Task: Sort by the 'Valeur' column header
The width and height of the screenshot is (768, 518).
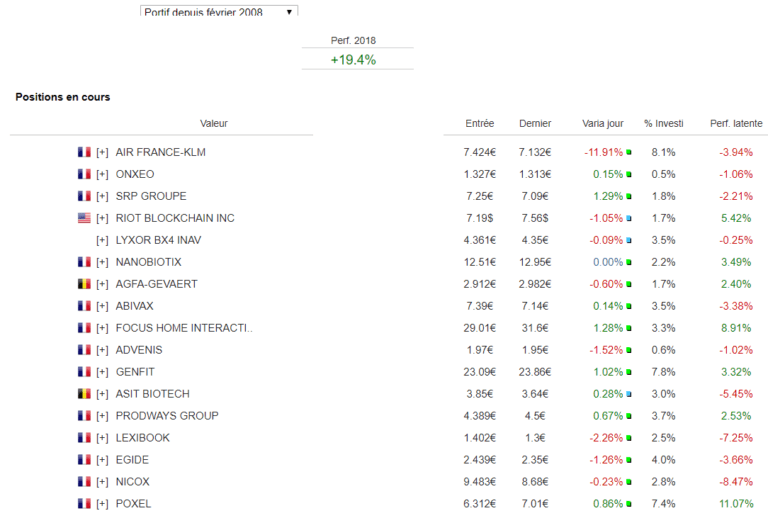Action: coord(214,124)
